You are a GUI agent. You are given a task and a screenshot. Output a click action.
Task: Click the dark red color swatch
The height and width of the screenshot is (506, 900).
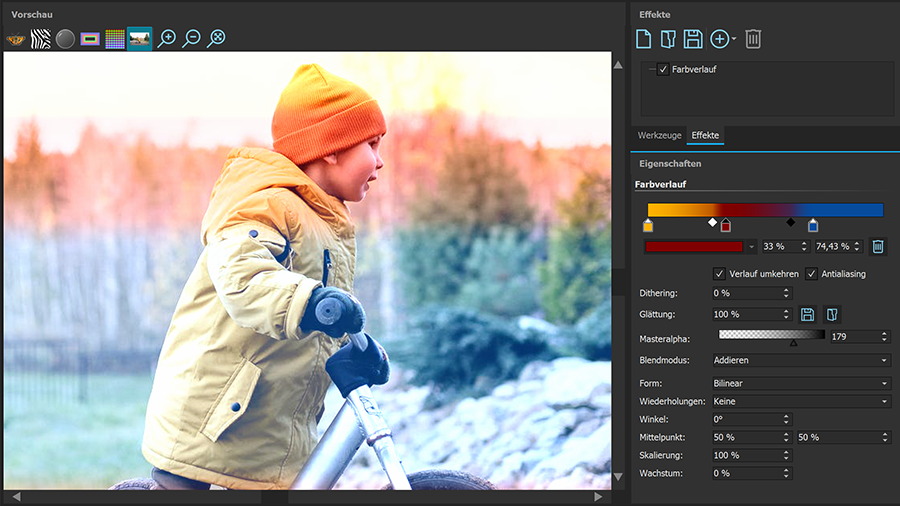click(x=694, y=246)
